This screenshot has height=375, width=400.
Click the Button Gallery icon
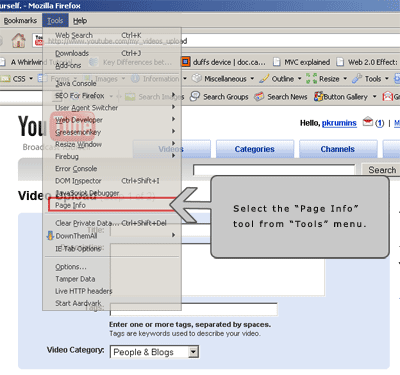[319, 97]
